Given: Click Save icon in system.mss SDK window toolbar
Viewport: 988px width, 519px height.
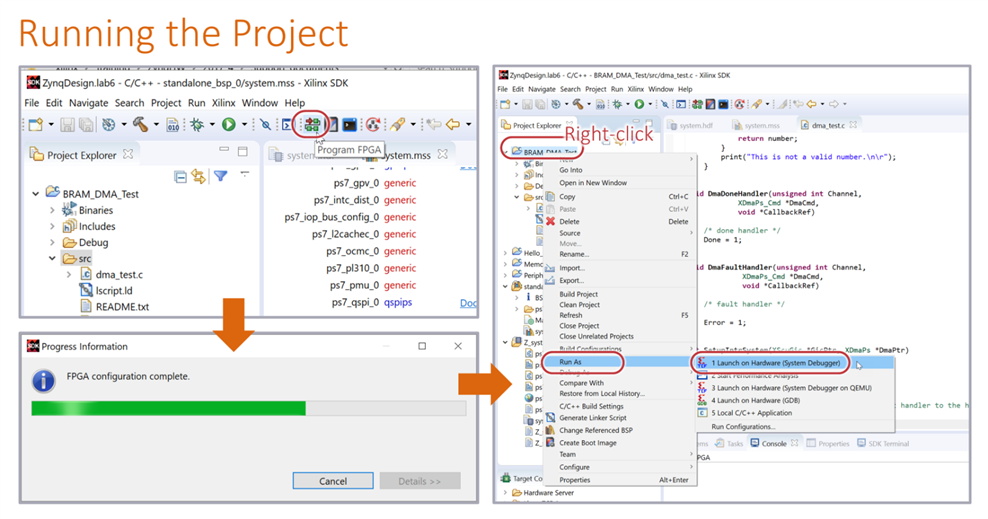Looking at the screenshot, I should point(67,125).
